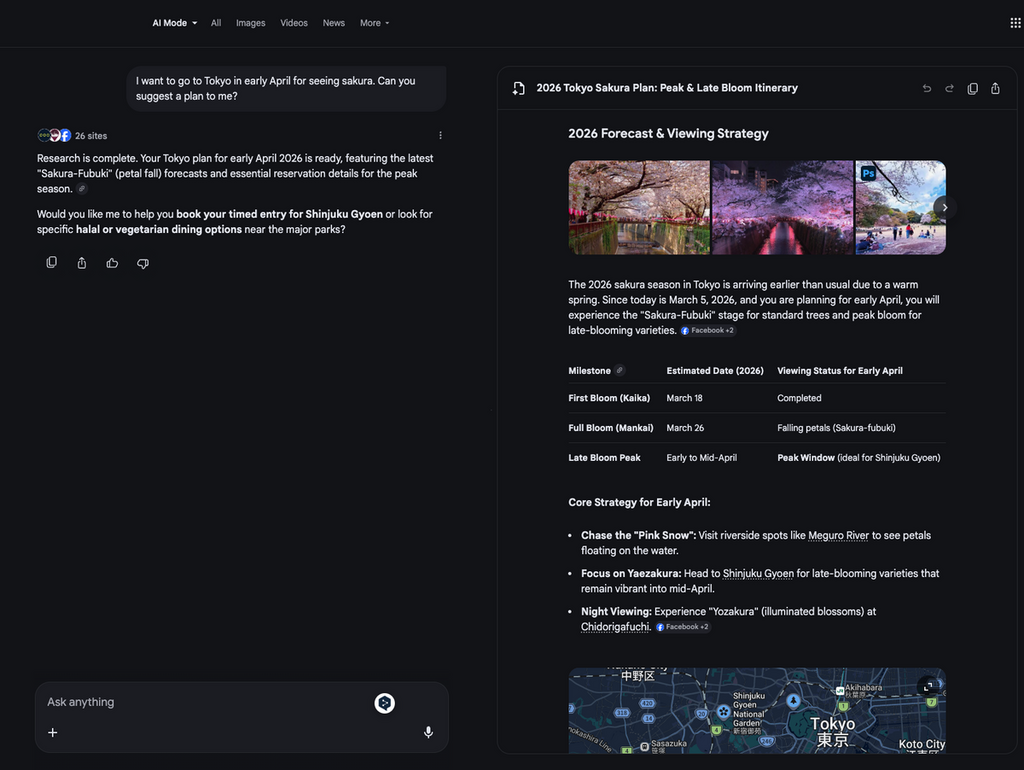1024x770 pixels.
Task: Give thumbs up to the response
Action: pyautogui.click(x=112, y=263)
